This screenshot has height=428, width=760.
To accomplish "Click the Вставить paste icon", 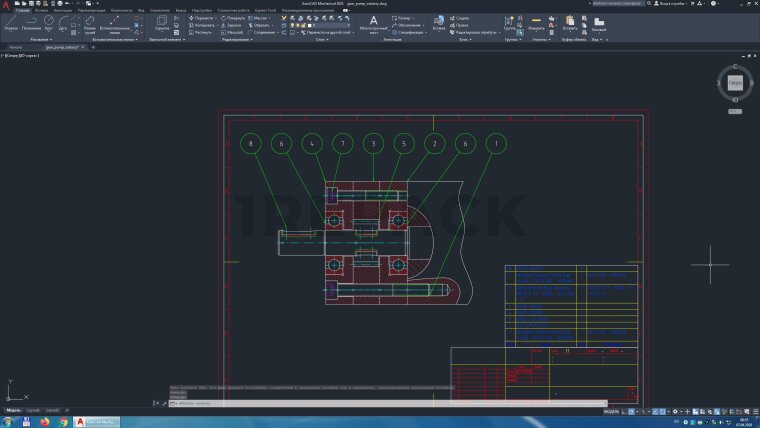I will coord(570,22).
